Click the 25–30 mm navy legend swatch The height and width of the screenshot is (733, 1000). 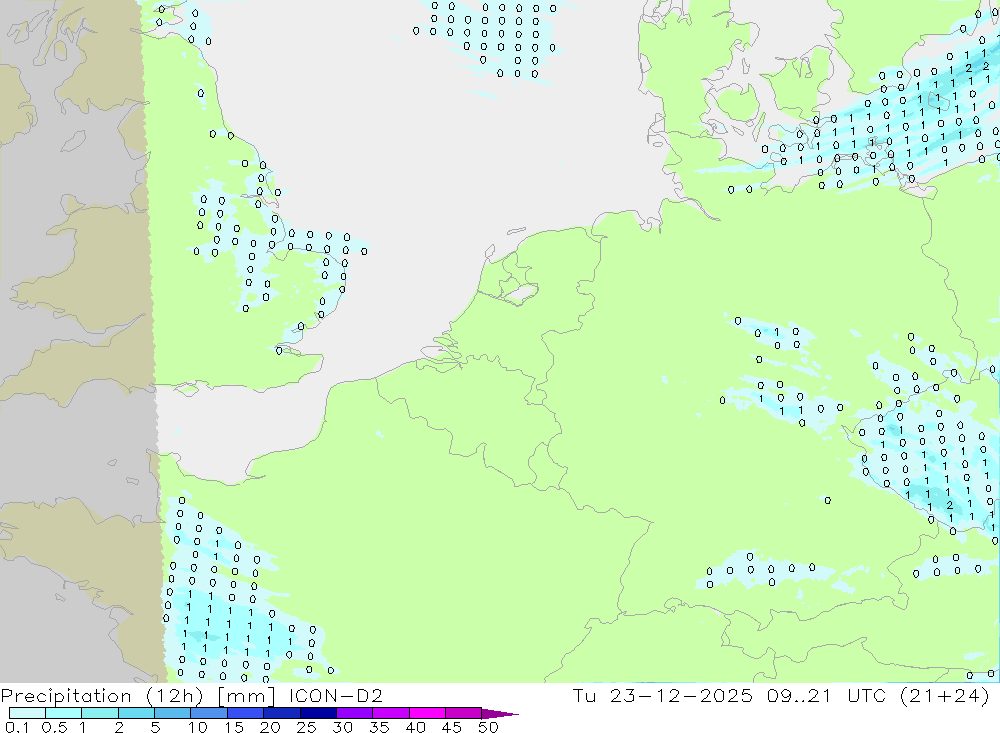point(318,713)
